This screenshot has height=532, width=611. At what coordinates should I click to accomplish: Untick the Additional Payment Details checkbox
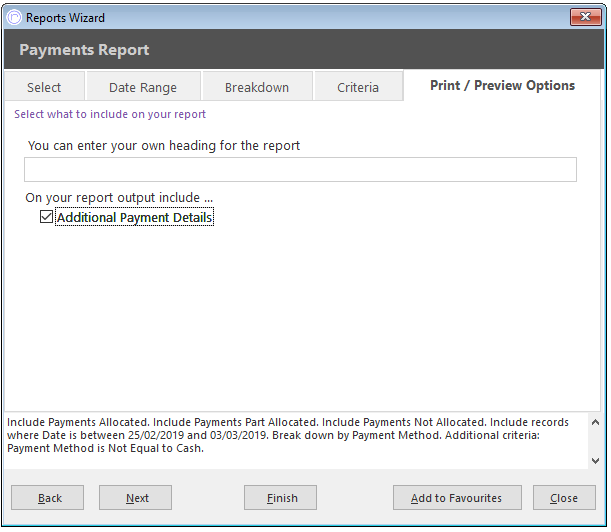point(46,217)
